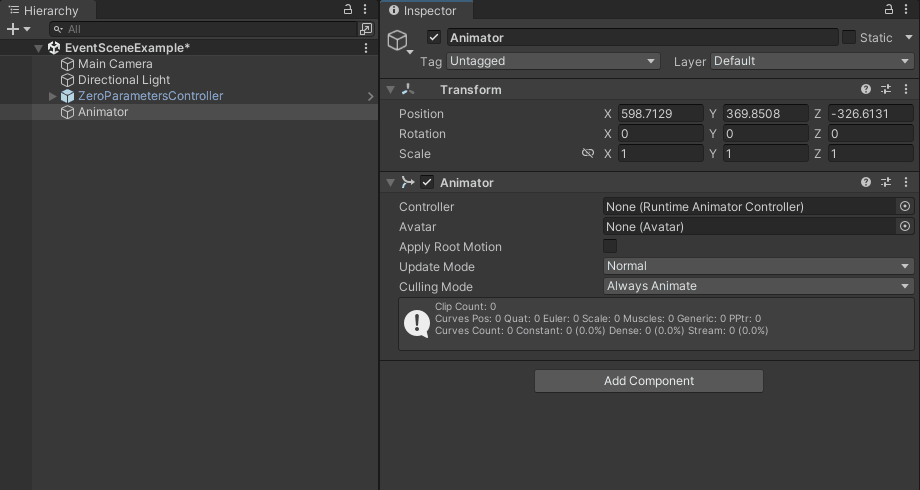Open the Avatar object picker
This screenshot has width=920, height=490.
(905, 227)
